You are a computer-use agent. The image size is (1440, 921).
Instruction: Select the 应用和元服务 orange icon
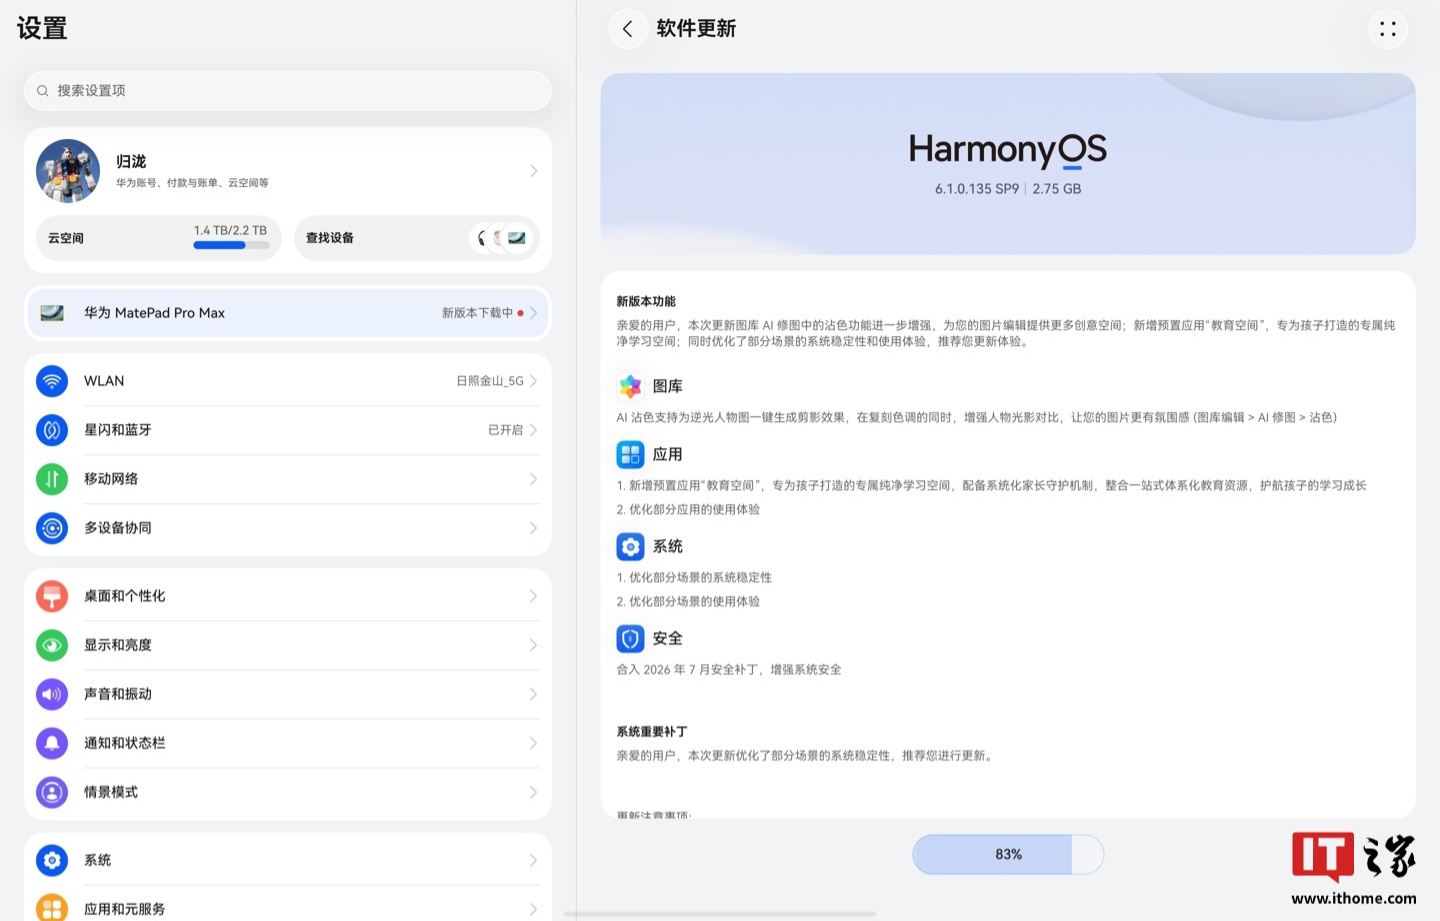click(x=52, y=908)
